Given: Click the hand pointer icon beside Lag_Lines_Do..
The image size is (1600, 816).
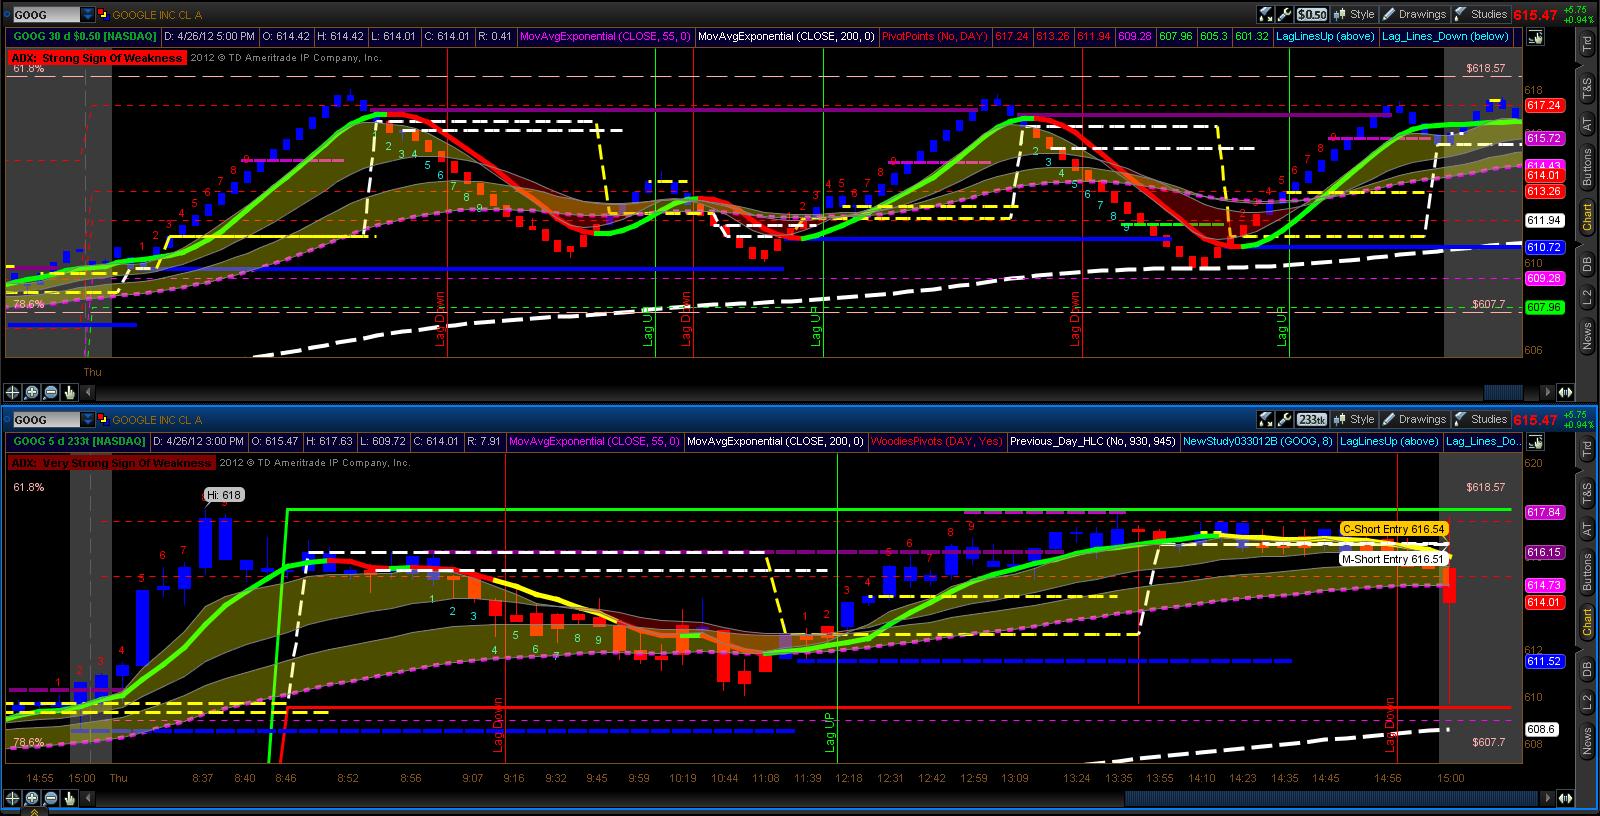Looking at the screenshot, I should (1536, 442).
